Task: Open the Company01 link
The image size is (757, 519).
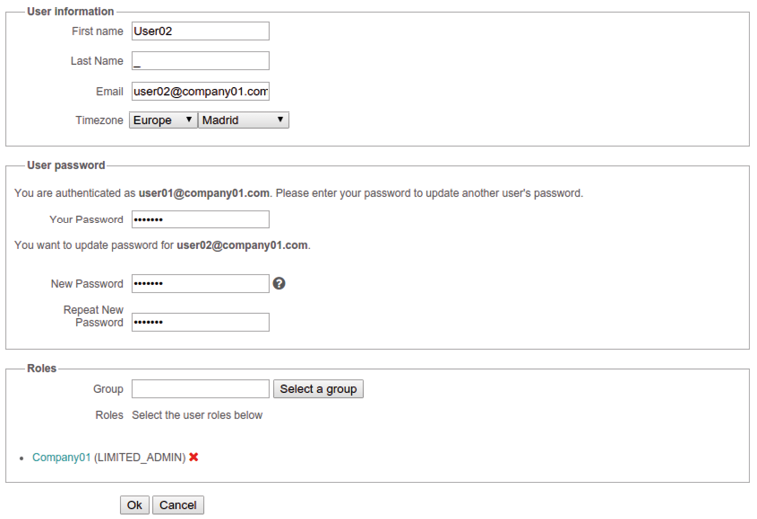Action: click(61, 457)
